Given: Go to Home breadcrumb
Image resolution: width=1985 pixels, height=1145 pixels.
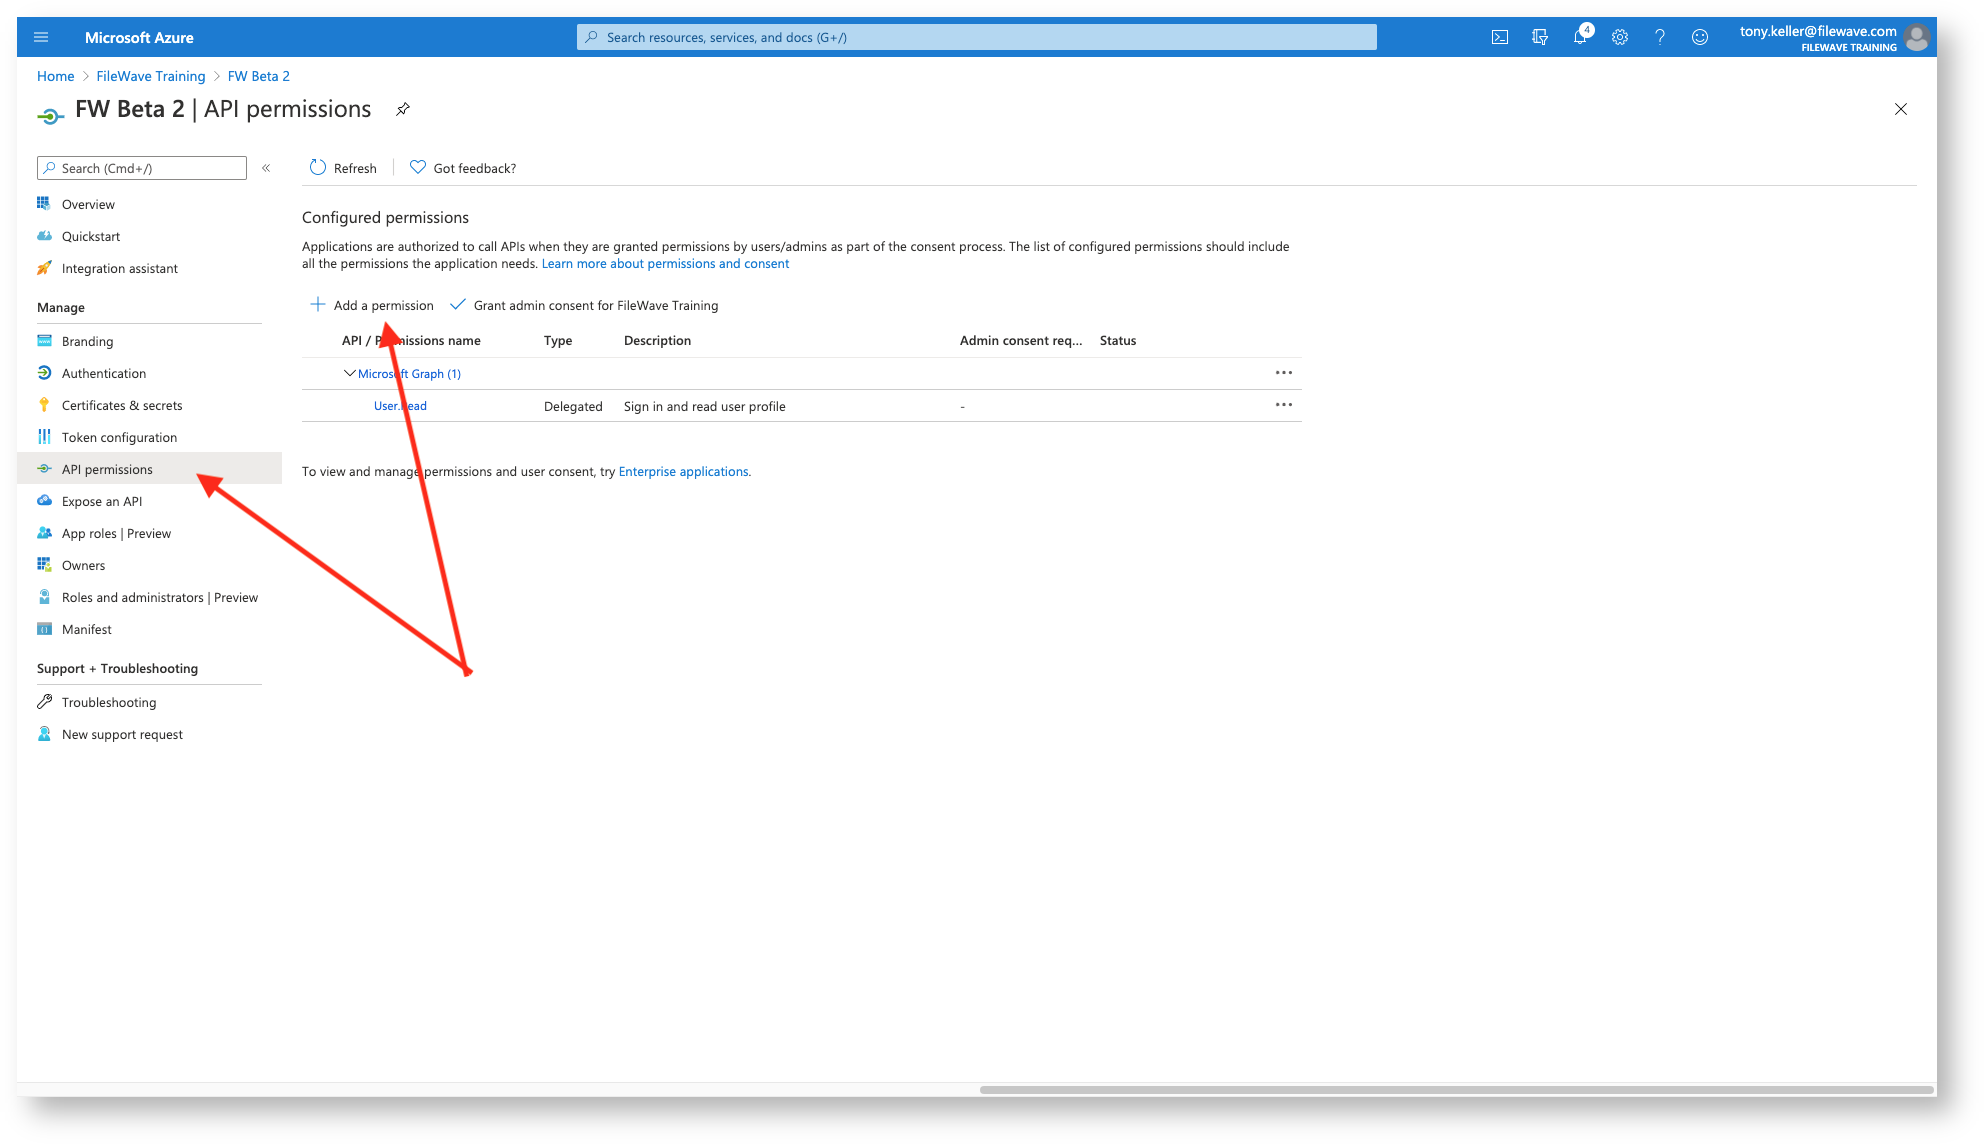Looking at the screenshot, I should pos(56,76).
